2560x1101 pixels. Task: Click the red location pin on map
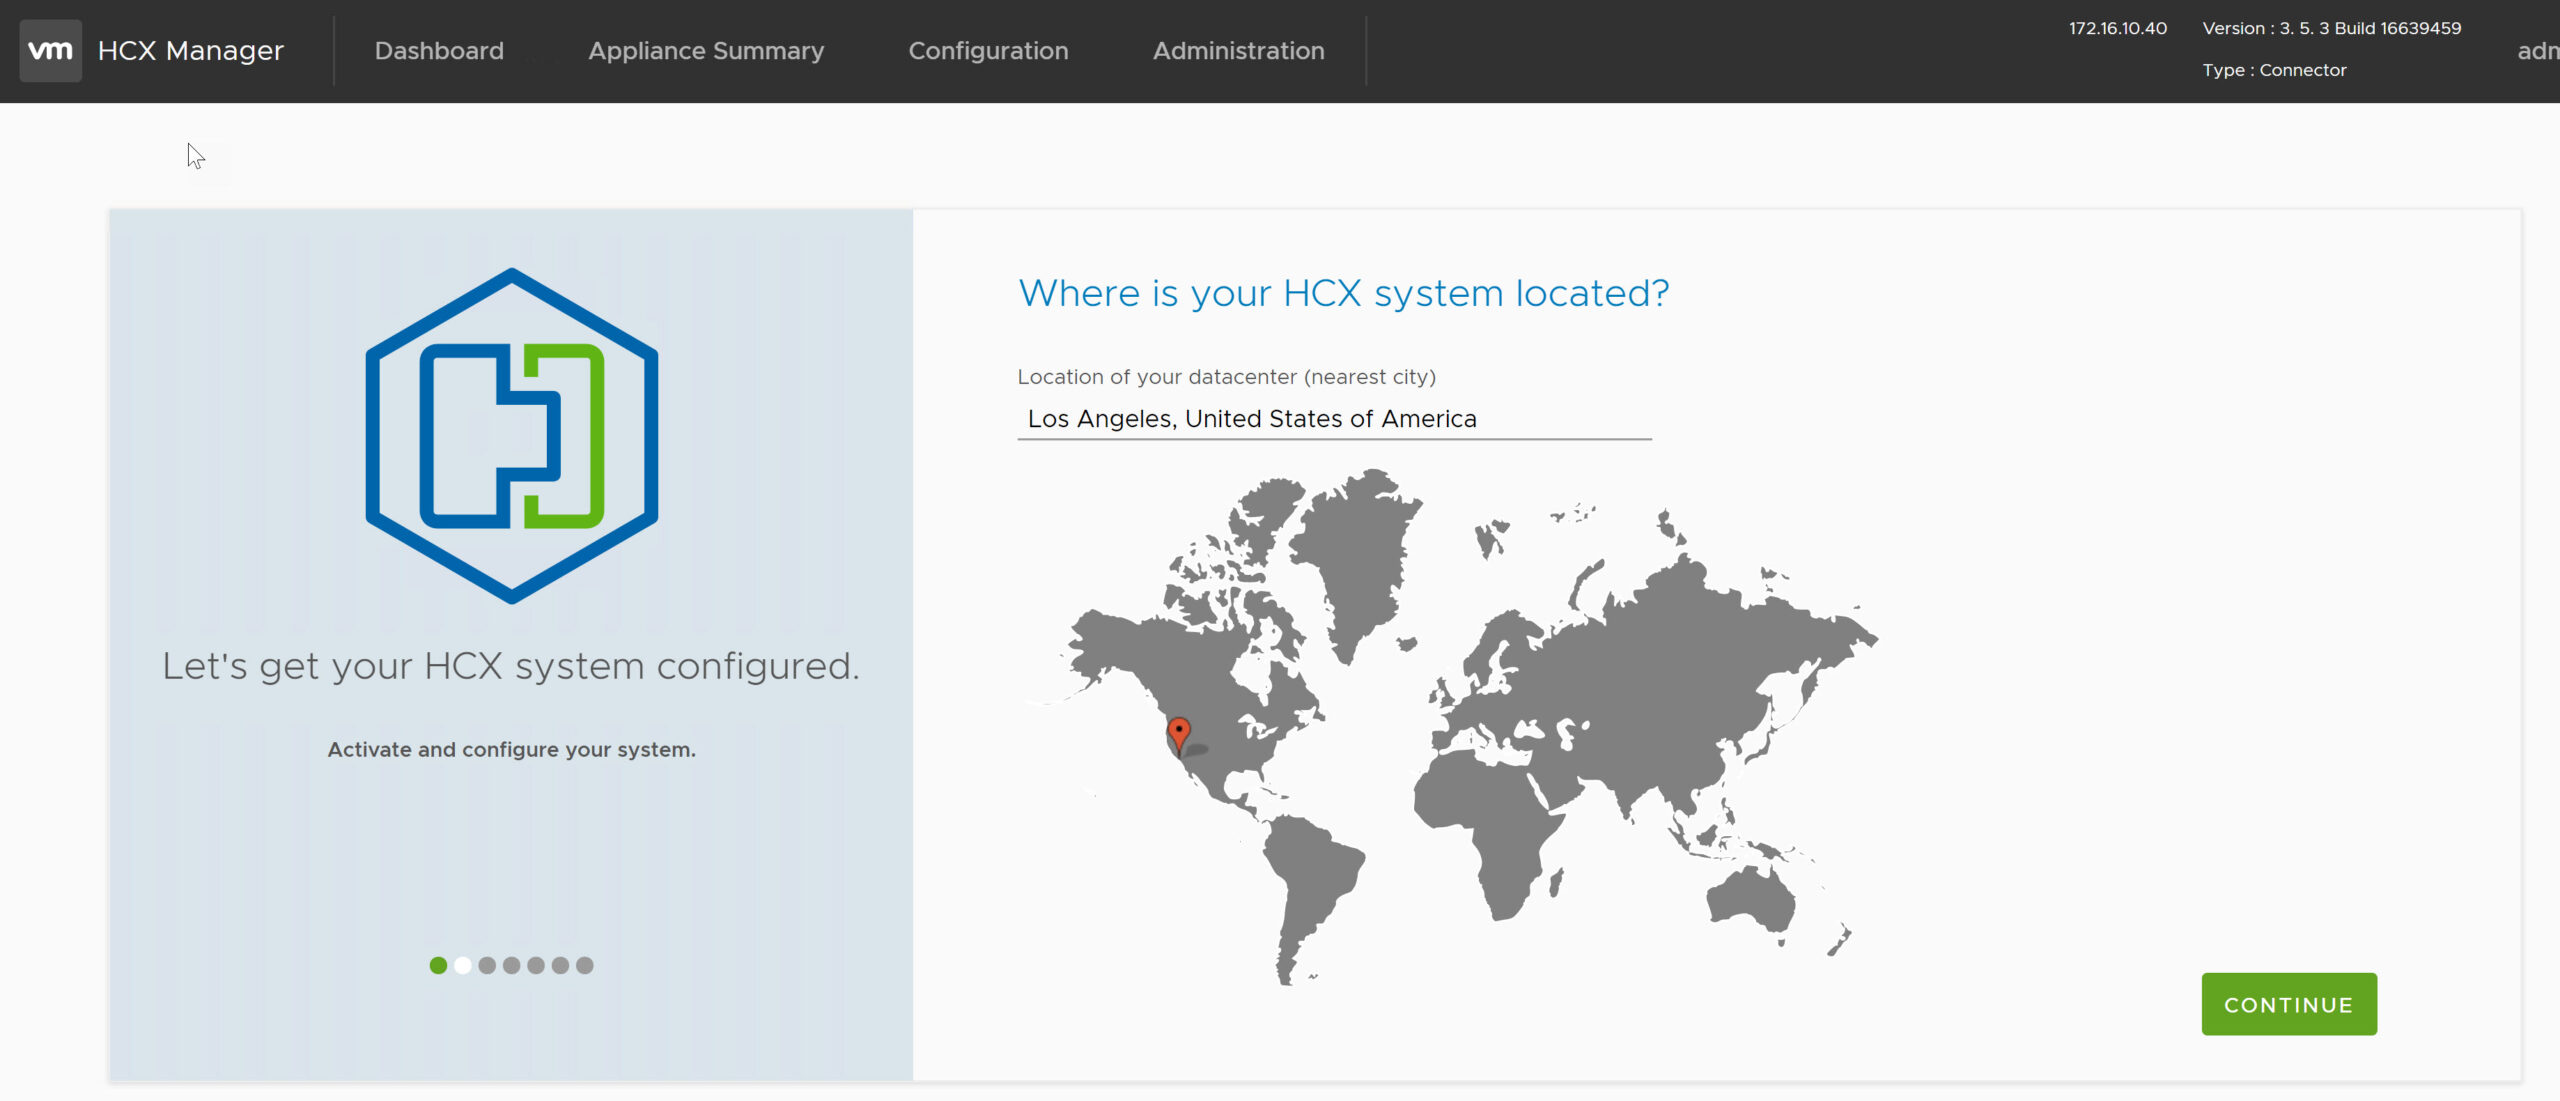[1179, 733]
